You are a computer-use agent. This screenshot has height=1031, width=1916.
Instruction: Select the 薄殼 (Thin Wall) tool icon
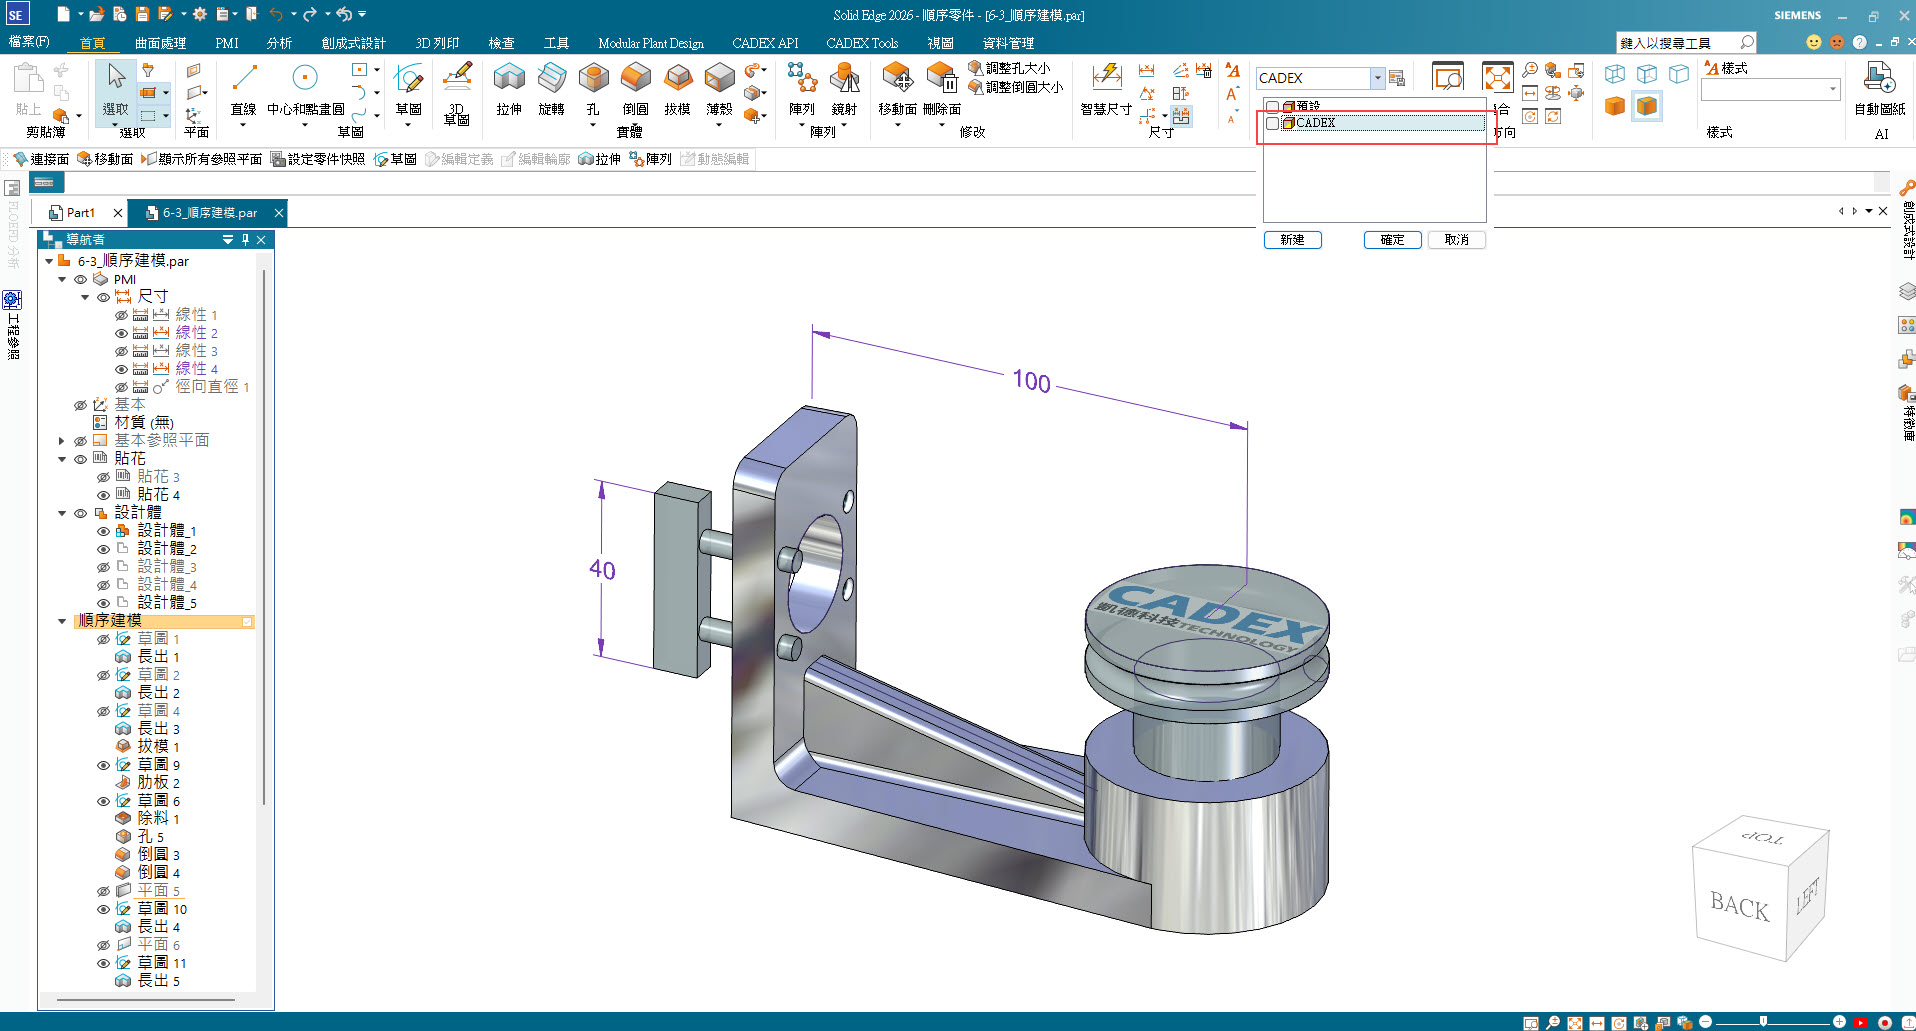719,79
